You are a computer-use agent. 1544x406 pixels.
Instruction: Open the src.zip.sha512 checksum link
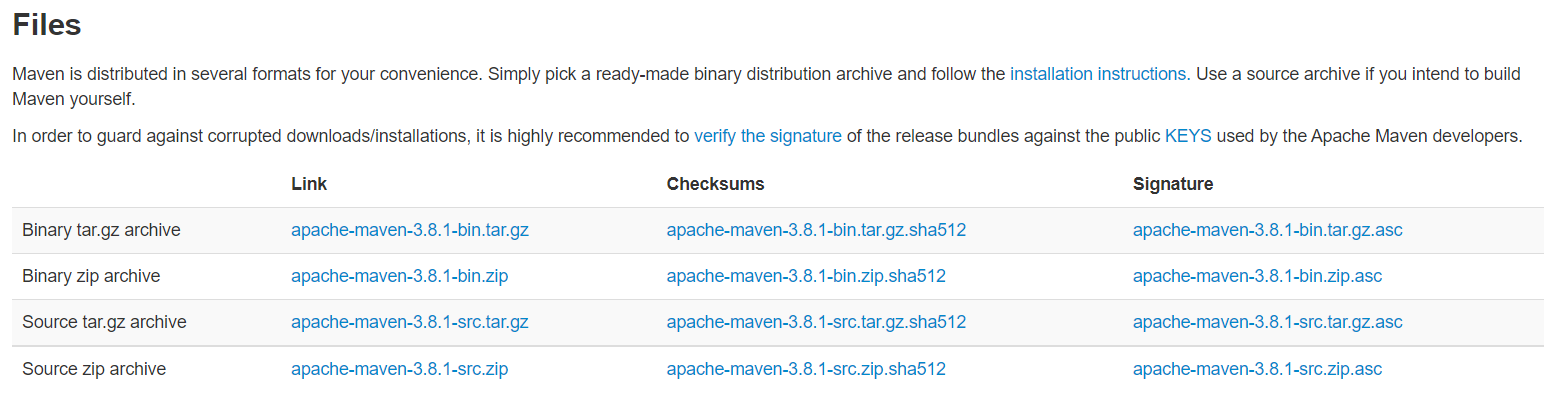click(x=806, y=369)
